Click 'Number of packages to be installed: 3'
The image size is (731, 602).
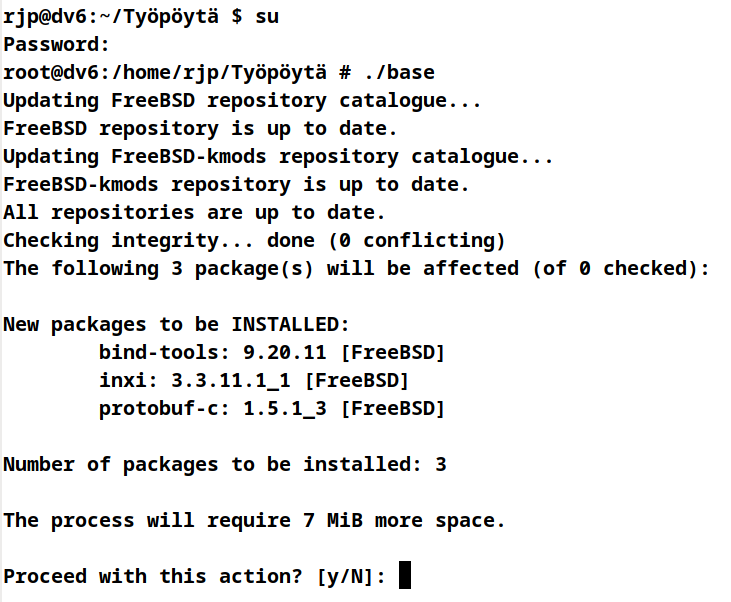point(225,464)
